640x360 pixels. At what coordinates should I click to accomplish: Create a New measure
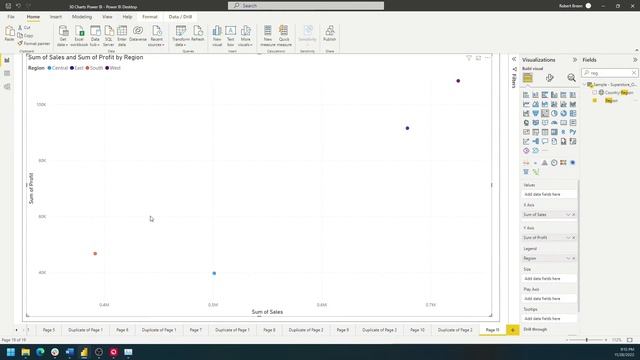[268, 36]
